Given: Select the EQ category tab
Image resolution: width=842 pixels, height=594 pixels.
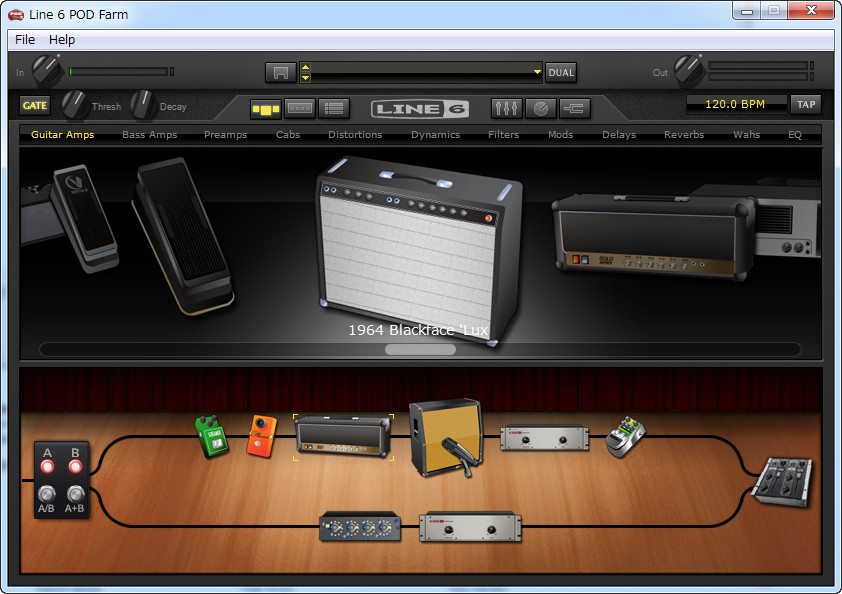Looking at the screenshot, I should (x=795, y=134).
